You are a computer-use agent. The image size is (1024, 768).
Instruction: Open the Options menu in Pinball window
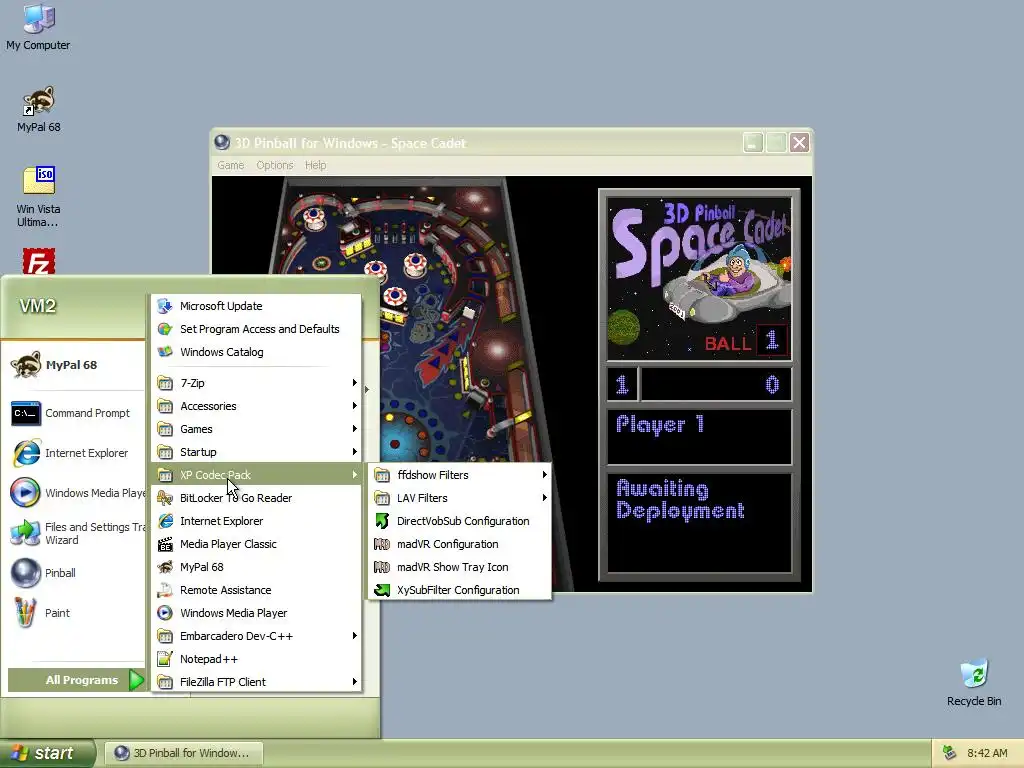tap(274, 165)
